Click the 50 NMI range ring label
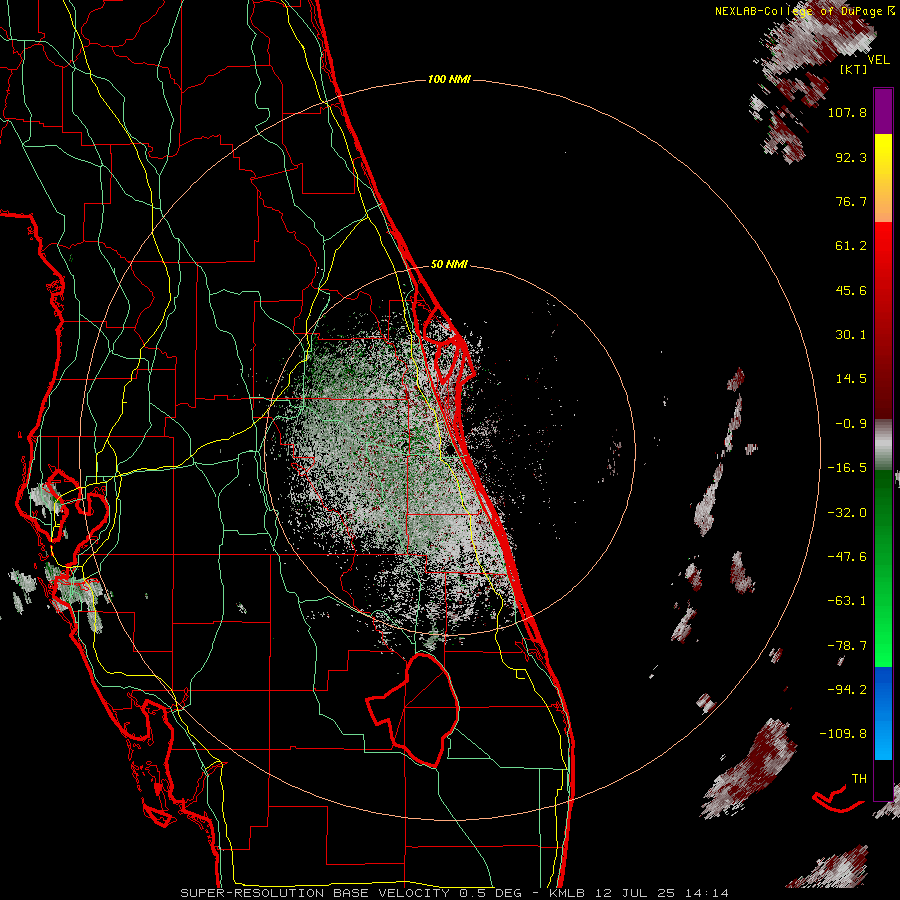Image resolution: width=900 pixels, height=900 pixels. [x=449, y=265]
